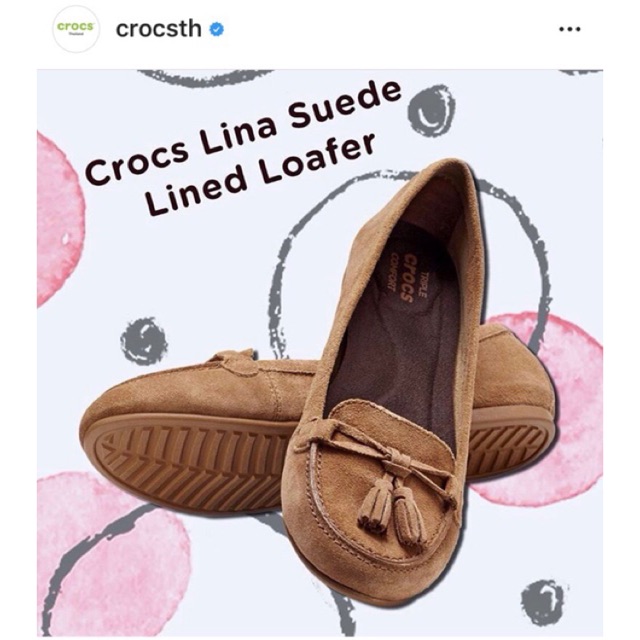Tap the "Lined Loafer" text line
The height and width of the screenshot is (640, 640).
[260, 175]
